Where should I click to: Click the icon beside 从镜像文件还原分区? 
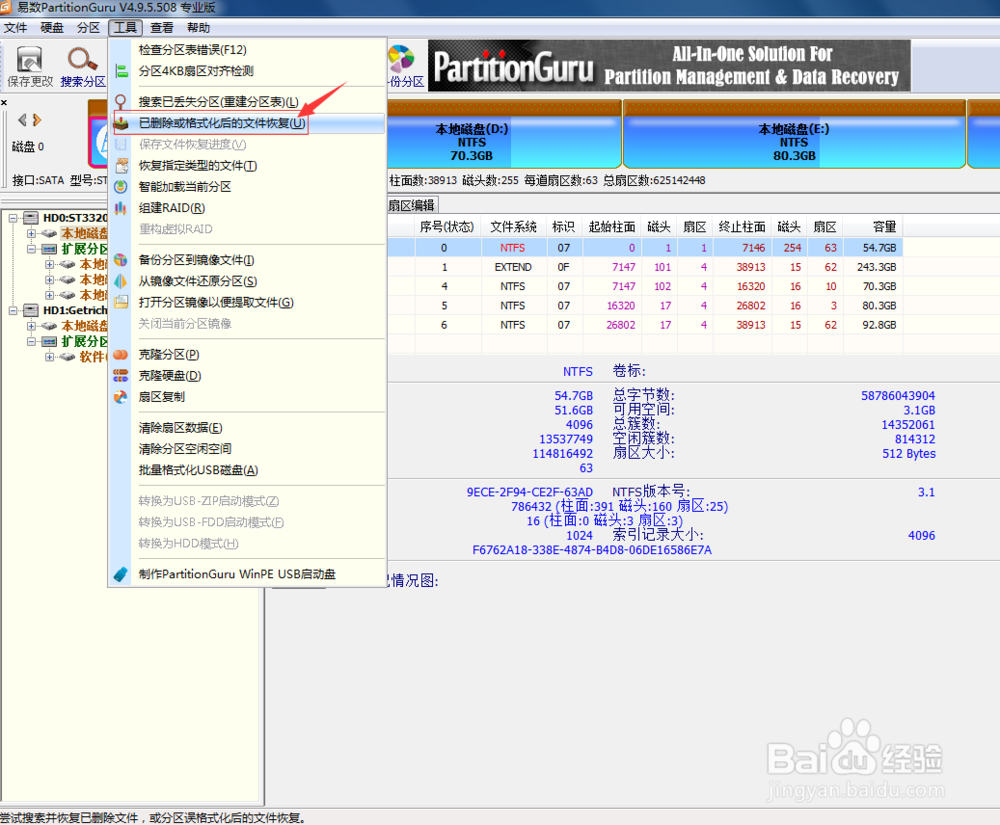(x=121, y=281)
